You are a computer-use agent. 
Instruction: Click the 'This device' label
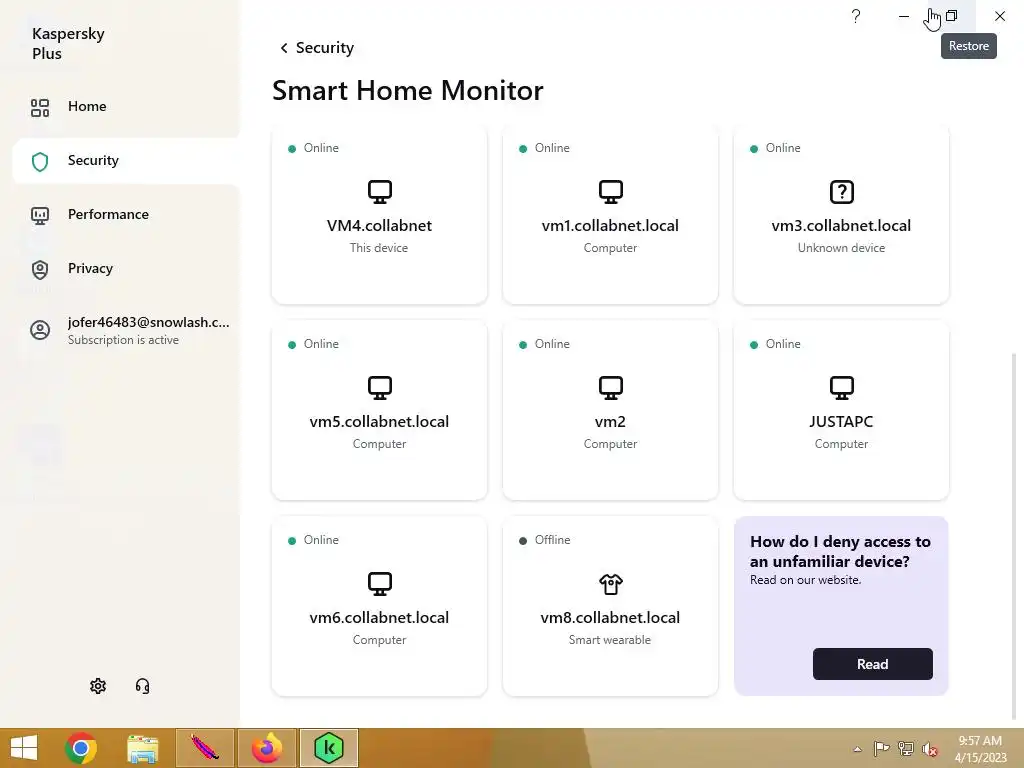coord(379,248)
